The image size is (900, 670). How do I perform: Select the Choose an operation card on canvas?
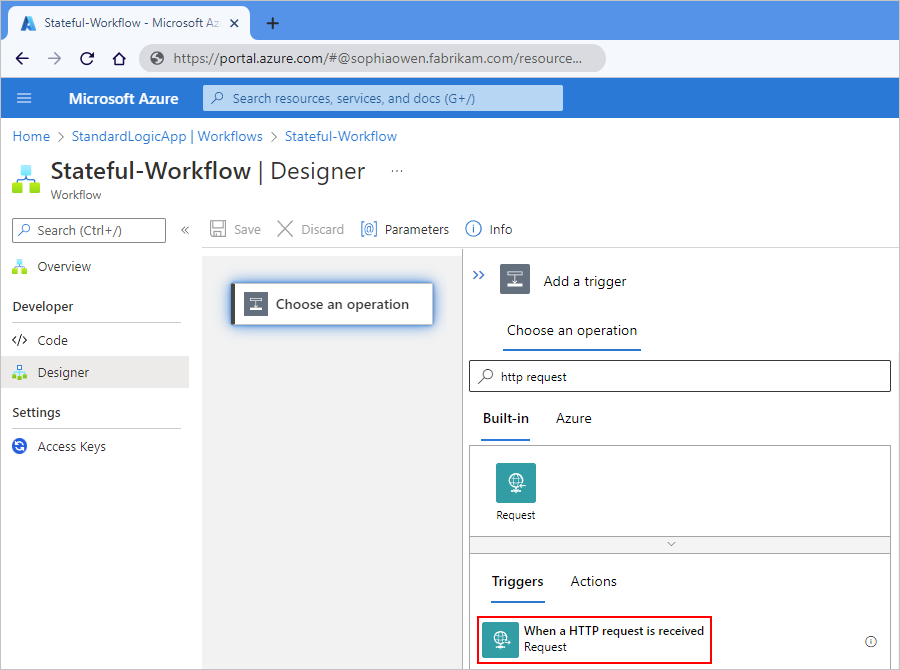pos(332,304)
